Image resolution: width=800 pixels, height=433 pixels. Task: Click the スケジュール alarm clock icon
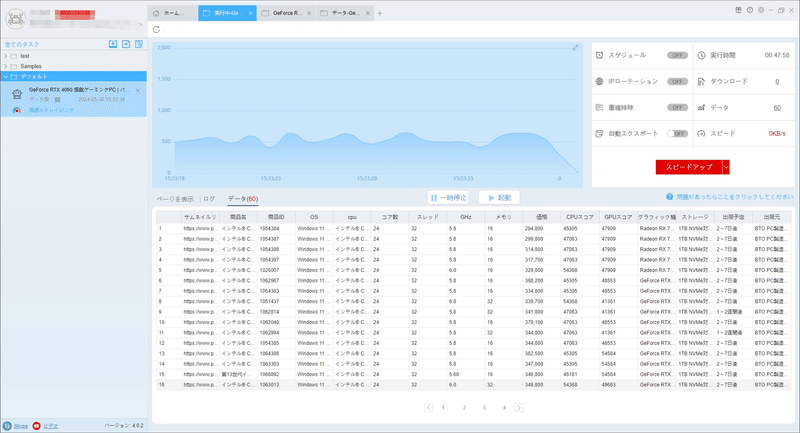pyautogui.click(x=599, y=55)
